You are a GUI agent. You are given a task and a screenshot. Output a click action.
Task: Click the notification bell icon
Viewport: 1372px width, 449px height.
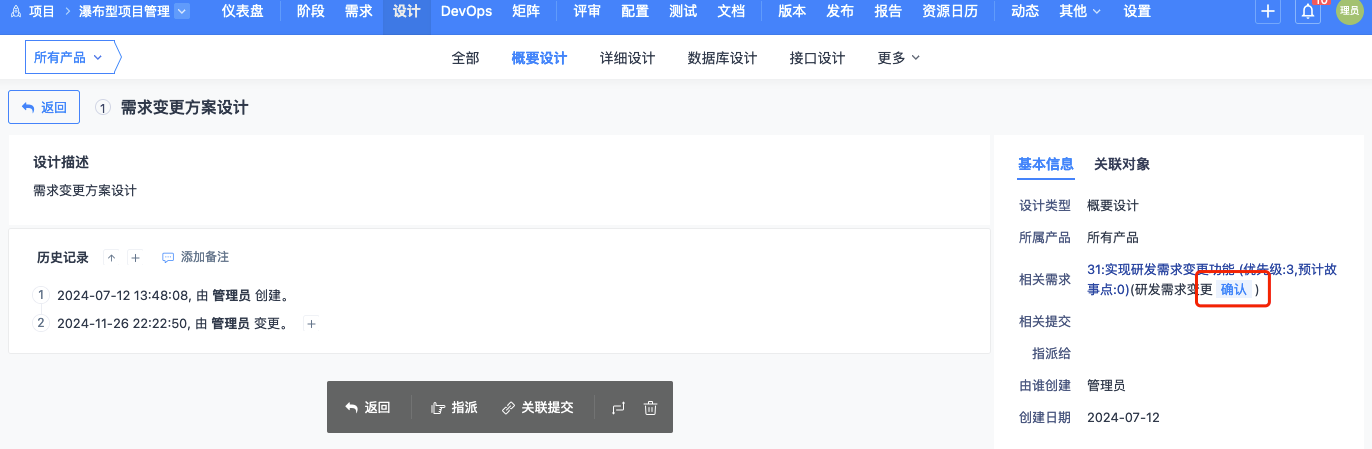click(1308, 12)
